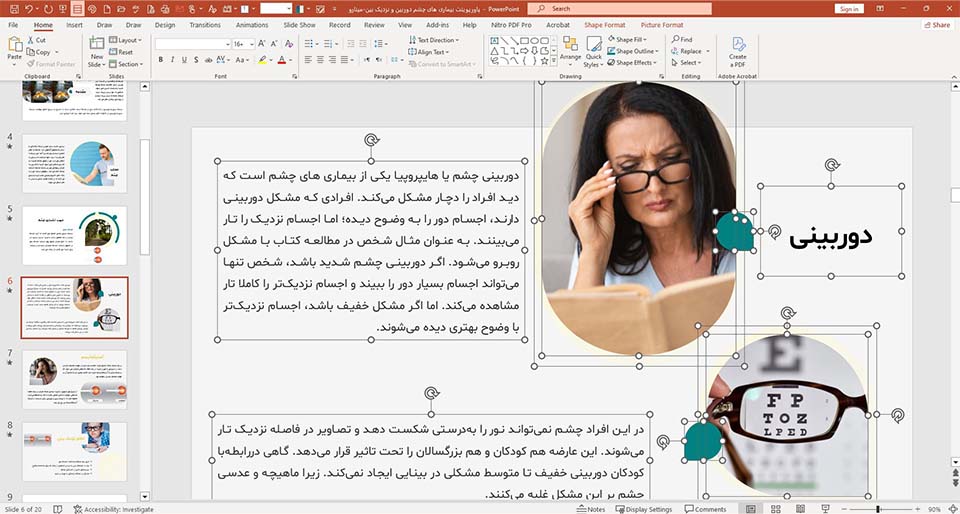This screenshot has height=514, width=960.
Task: Paste clipboard contents
Action: click(14, 50)
